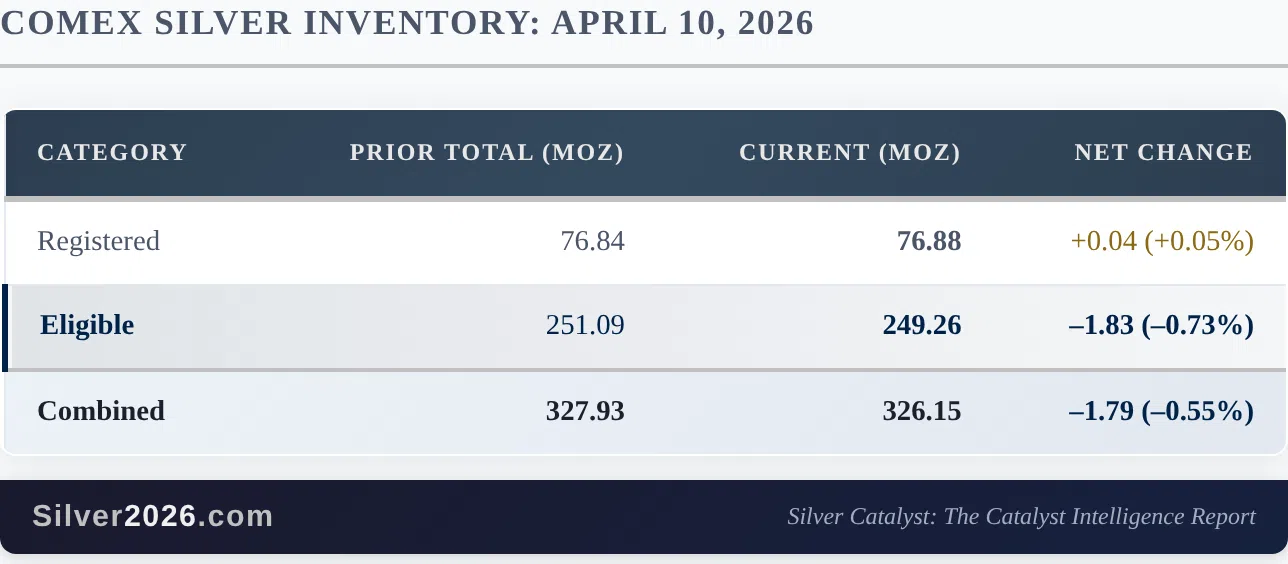Select the Eligible row label

click(87, 325)
